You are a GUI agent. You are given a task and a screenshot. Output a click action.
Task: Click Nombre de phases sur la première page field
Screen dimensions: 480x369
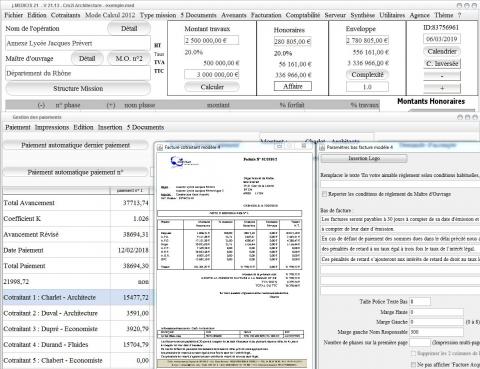(420, 342)
